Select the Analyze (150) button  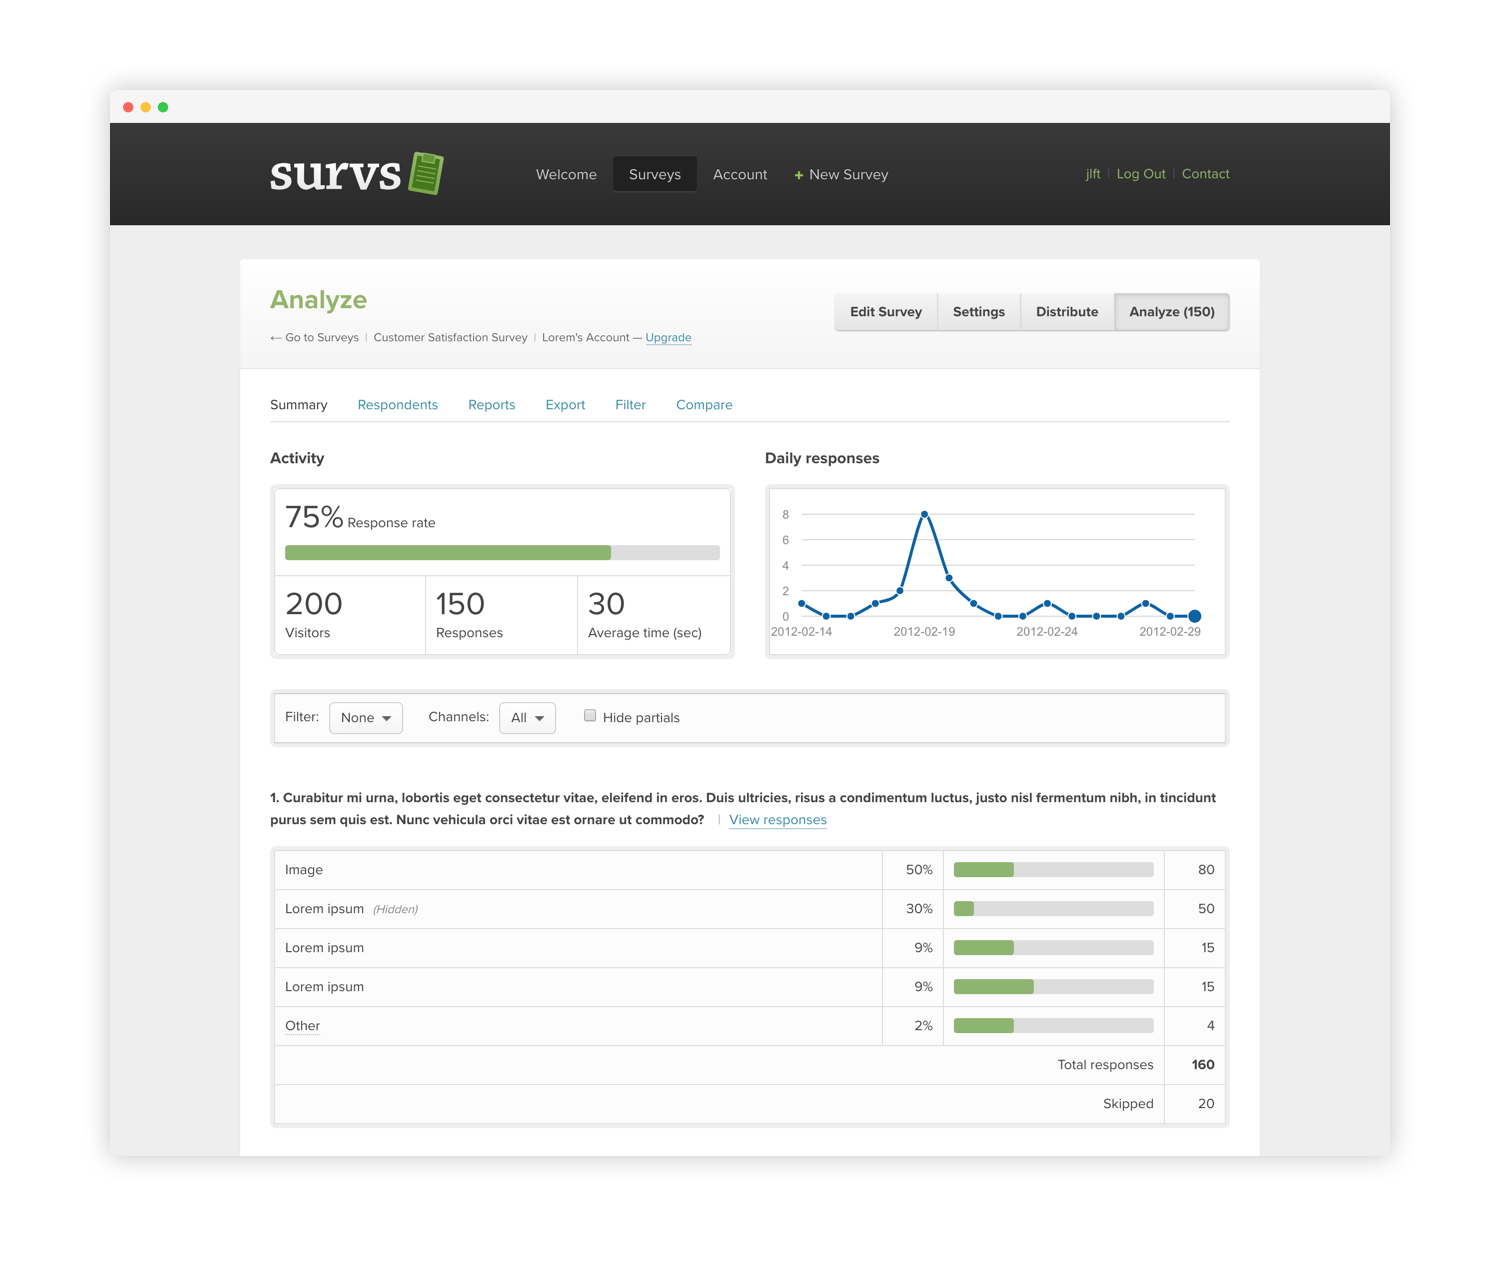(1172, 311)
